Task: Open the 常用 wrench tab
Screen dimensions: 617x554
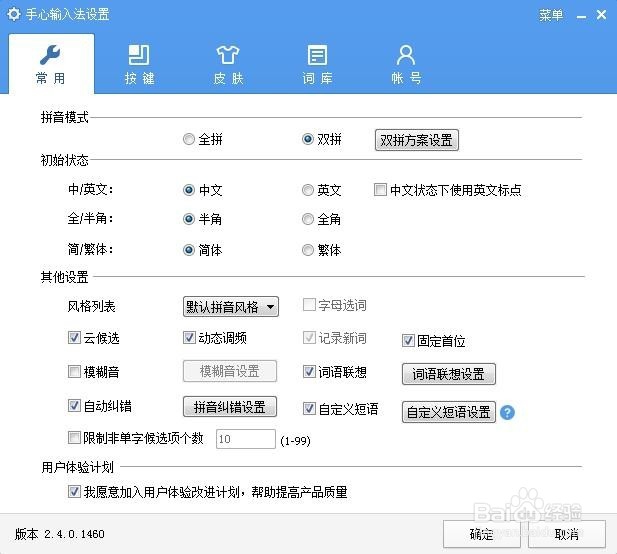Action: tap(51, 64)
